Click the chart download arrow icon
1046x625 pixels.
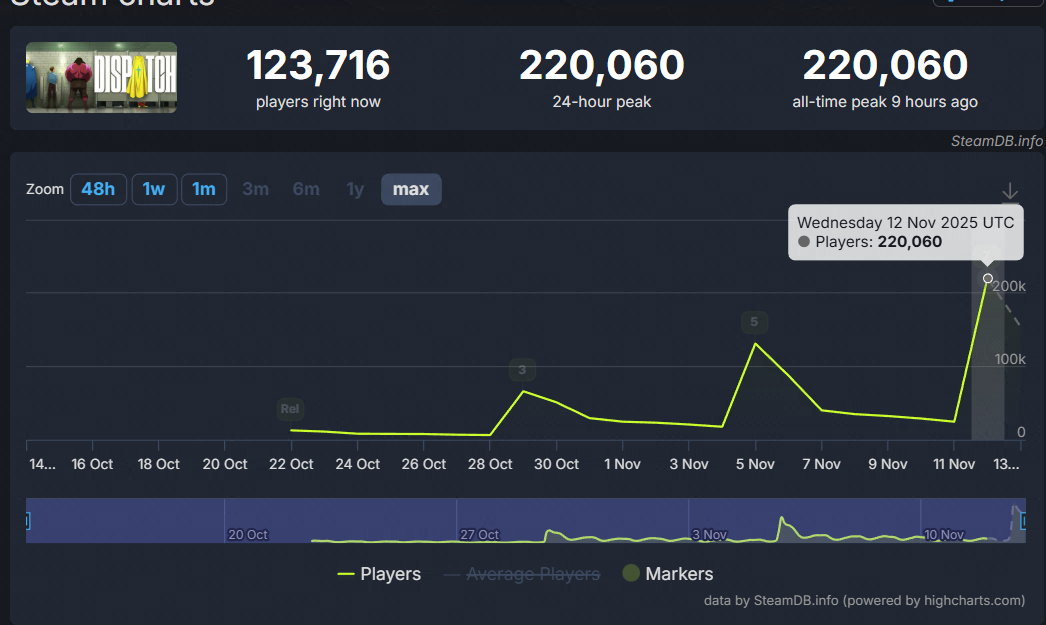pos(1010,192)
